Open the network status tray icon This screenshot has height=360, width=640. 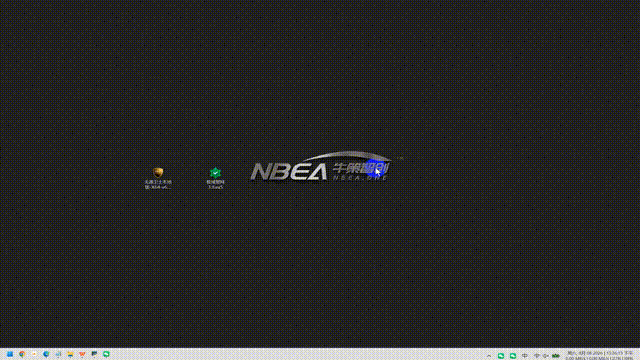click(x=537, y=356)
